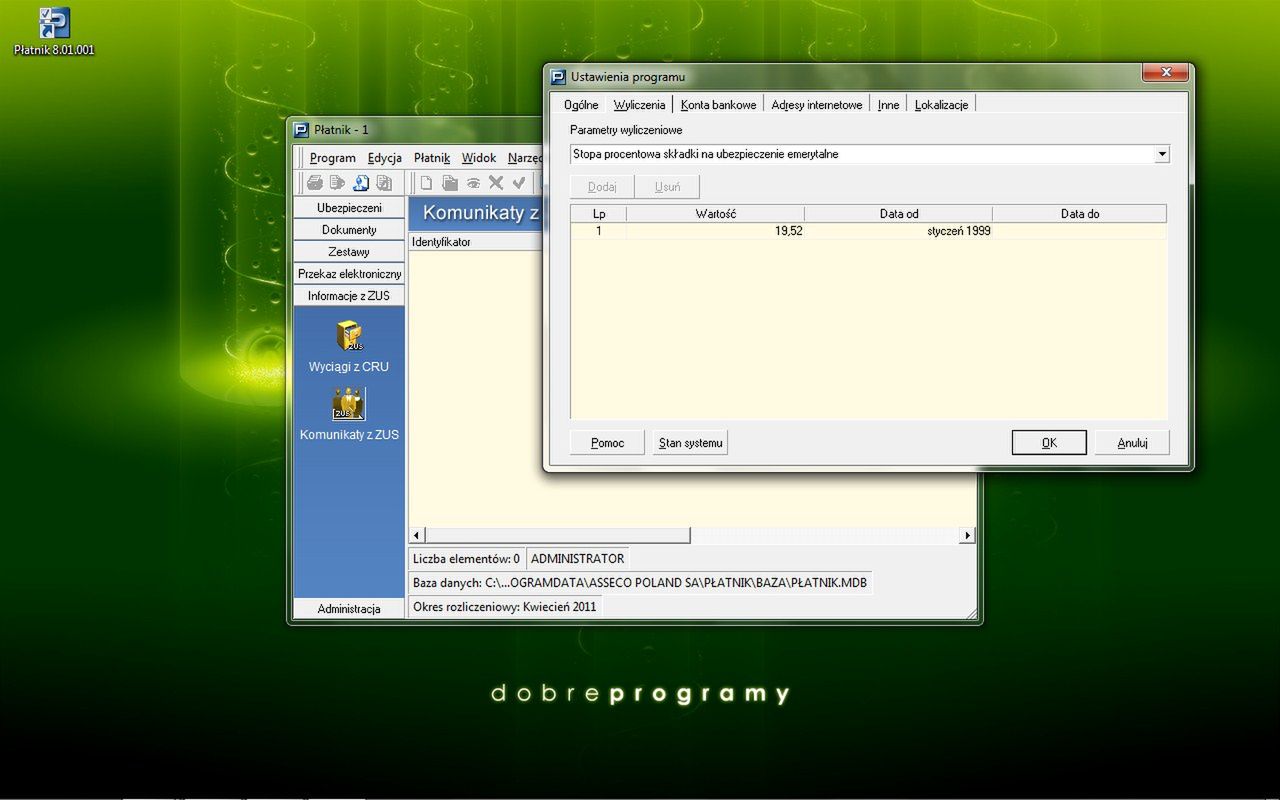1280x800 pixels.
Task: Click the horizontal scrollbar right arrow
Action: (x=967, y=536)
